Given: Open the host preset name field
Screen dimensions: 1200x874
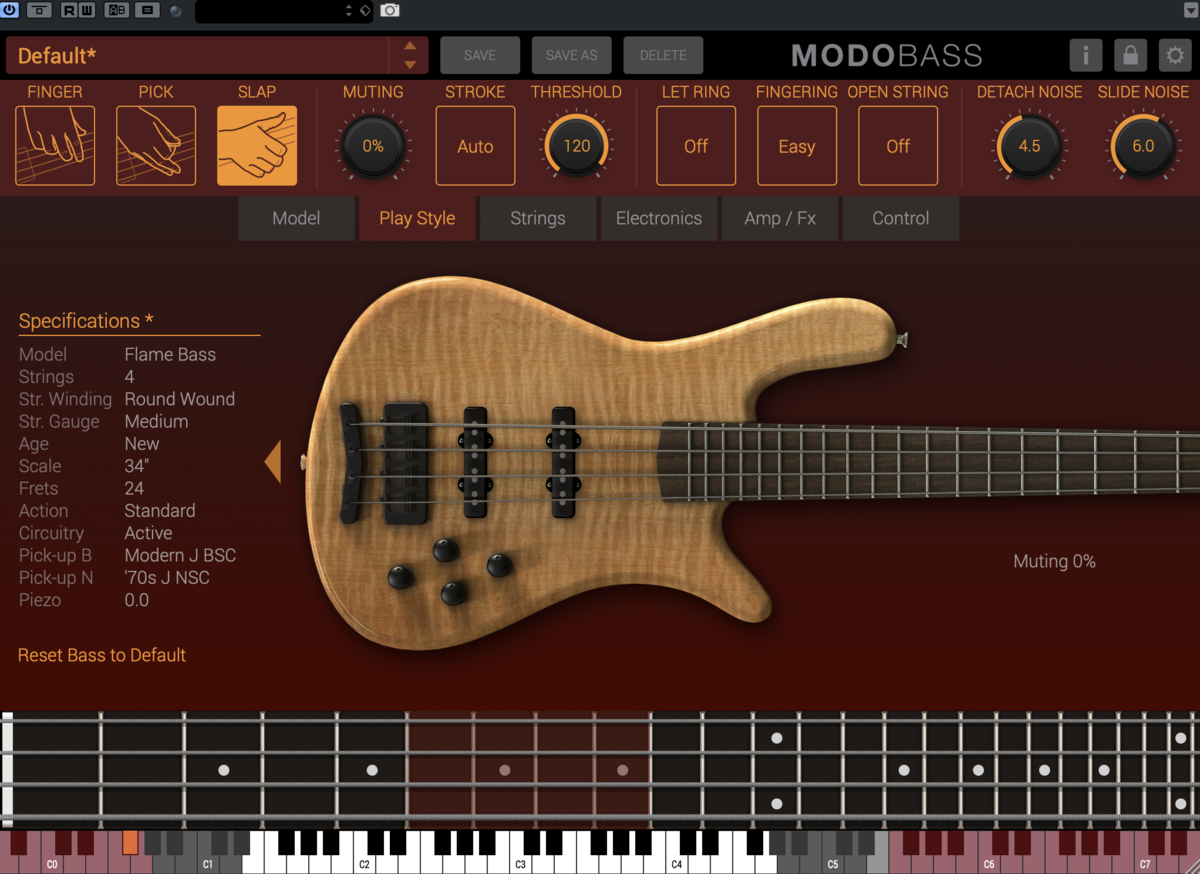Looking at the screenshot, I should click(x=268, y=10).
